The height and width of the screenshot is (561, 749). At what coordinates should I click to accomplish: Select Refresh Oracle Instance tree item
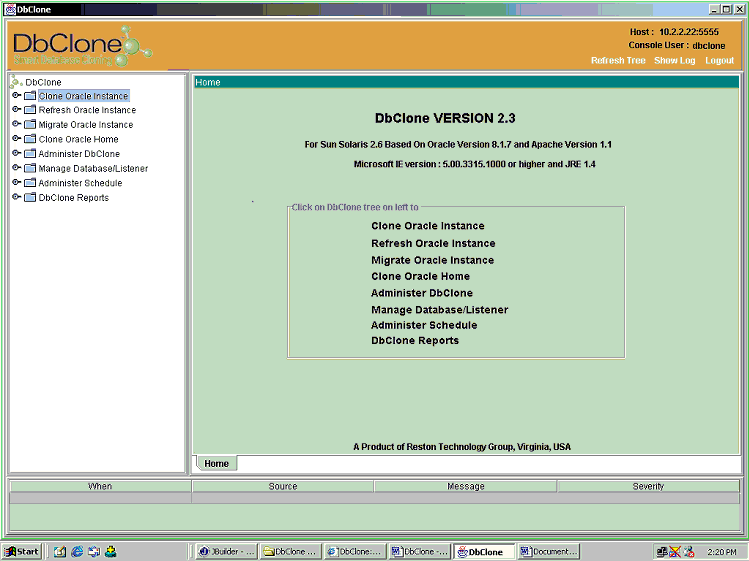tap(87, 110)
